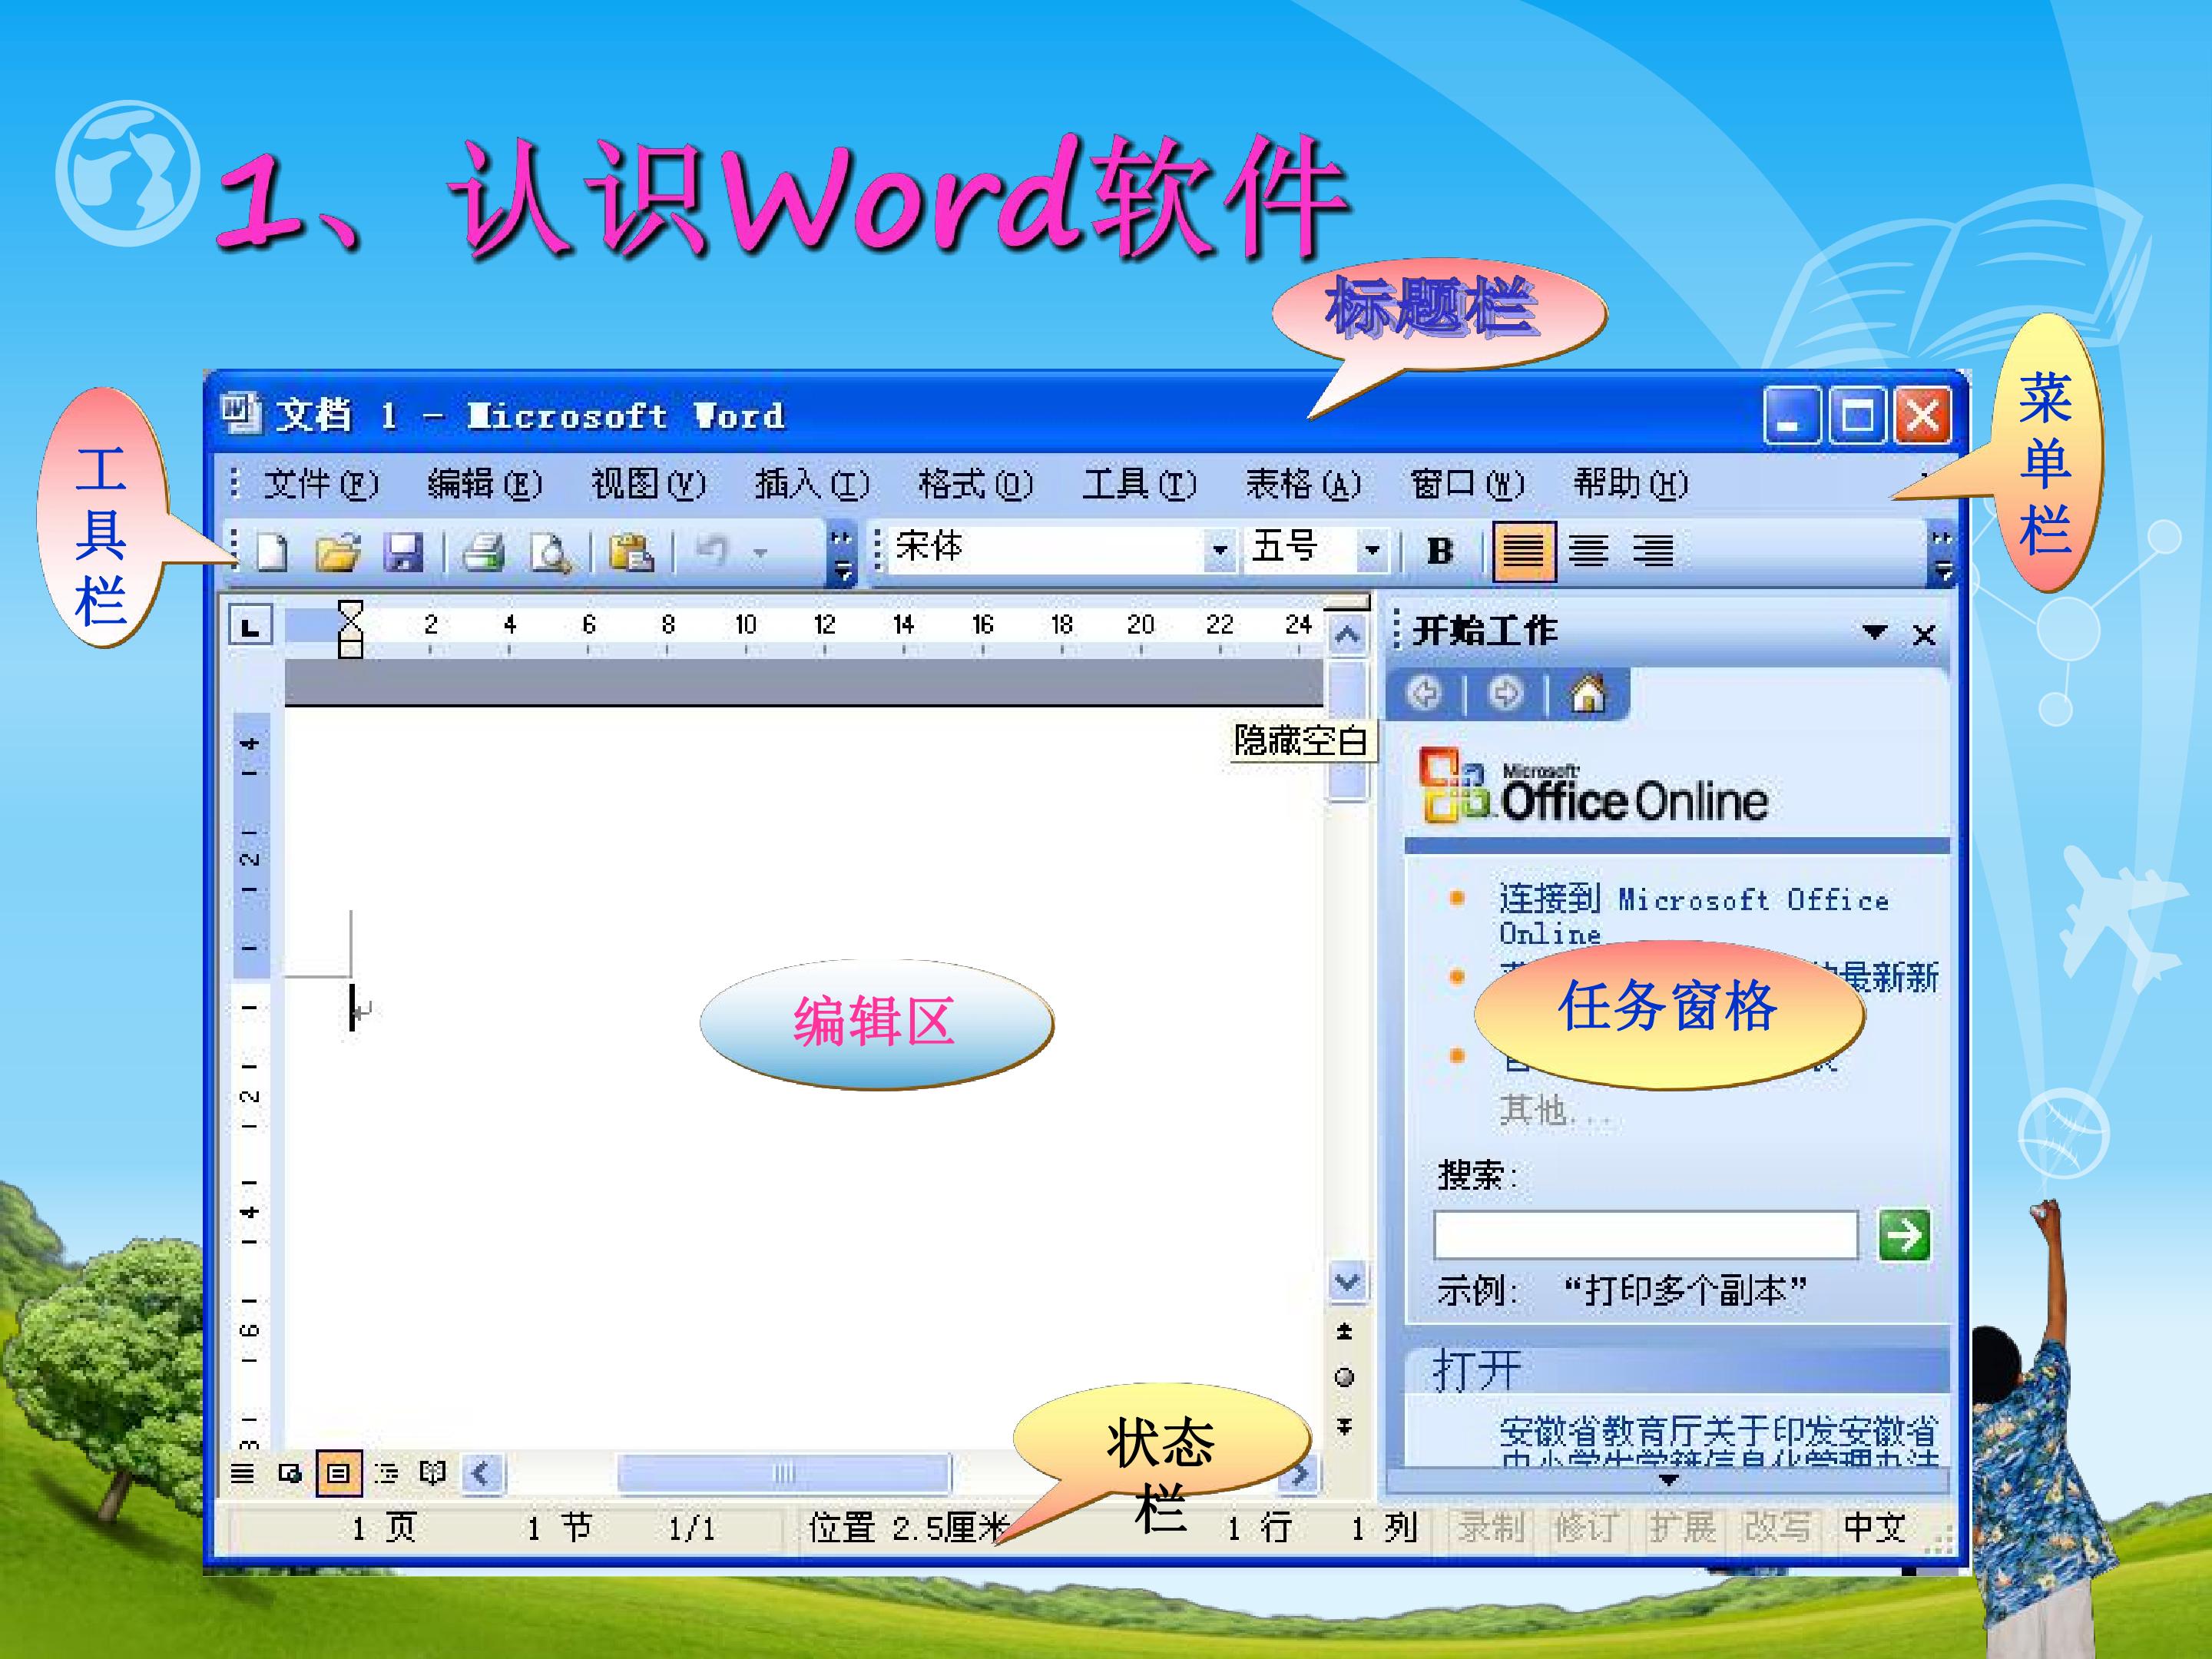Screen dimensions: 2212x1659
Task: Switch to Print Layout view button
Action: coord(338,1473)
